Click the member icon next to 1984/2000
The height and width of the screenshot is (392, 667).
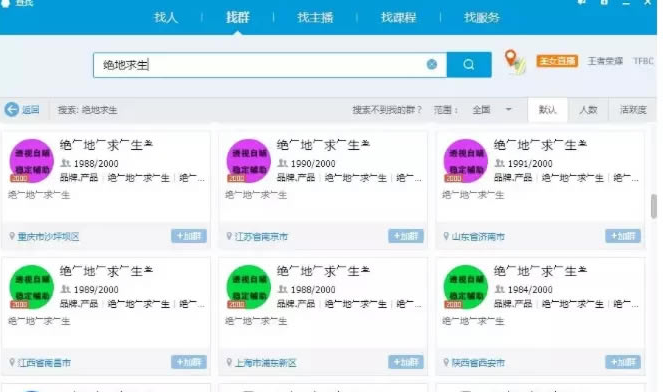tap(499, 289)
